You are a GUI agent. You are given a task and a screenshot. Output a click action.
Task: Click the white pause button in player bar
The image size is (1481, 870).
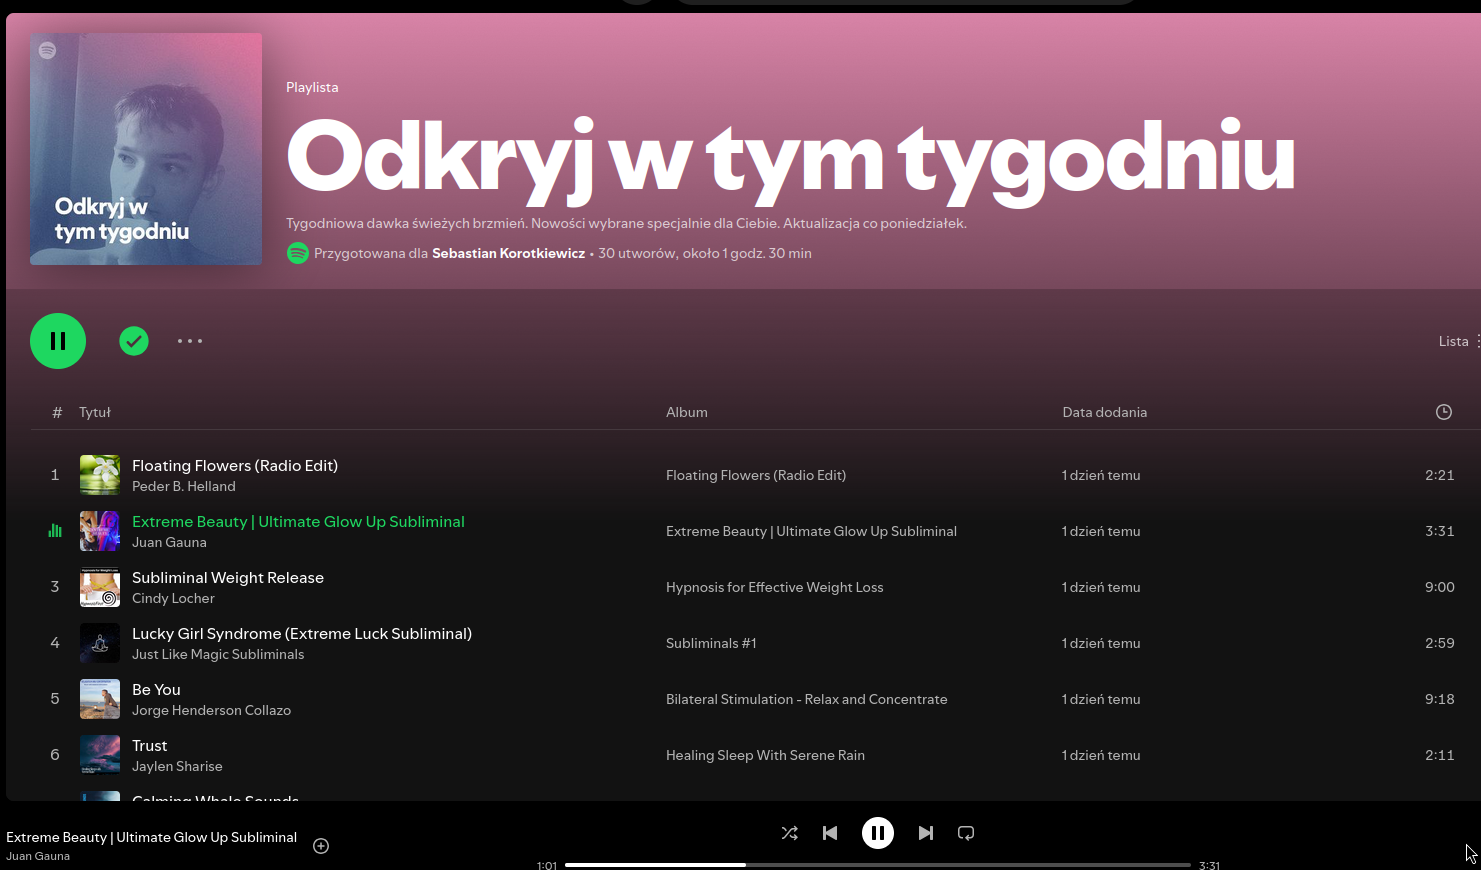click(x=878, y=833)
